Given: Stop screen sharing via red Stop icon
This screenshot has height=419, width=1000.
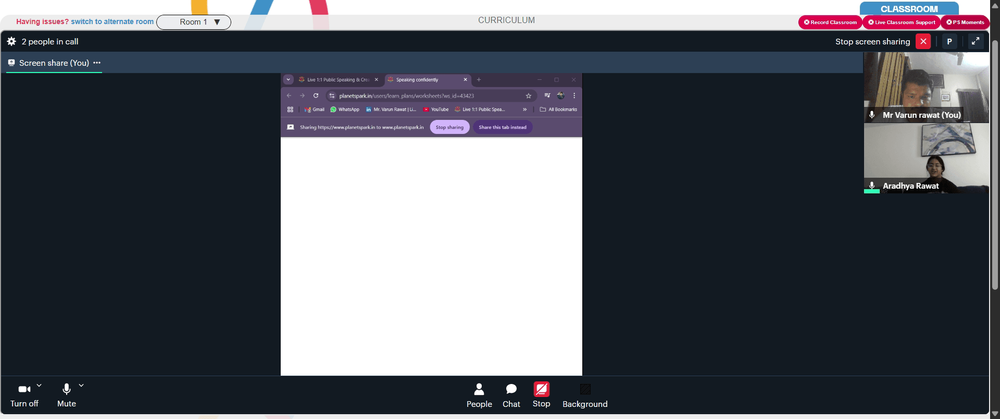Looking at the screenshot, I should click(541, 395).
